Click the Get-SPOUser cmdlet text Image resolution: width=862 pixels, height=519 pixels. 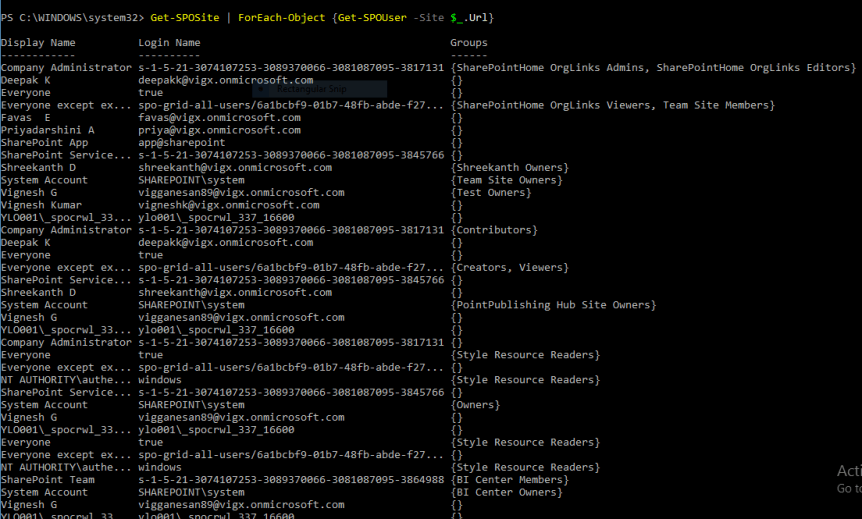(375, 18)
